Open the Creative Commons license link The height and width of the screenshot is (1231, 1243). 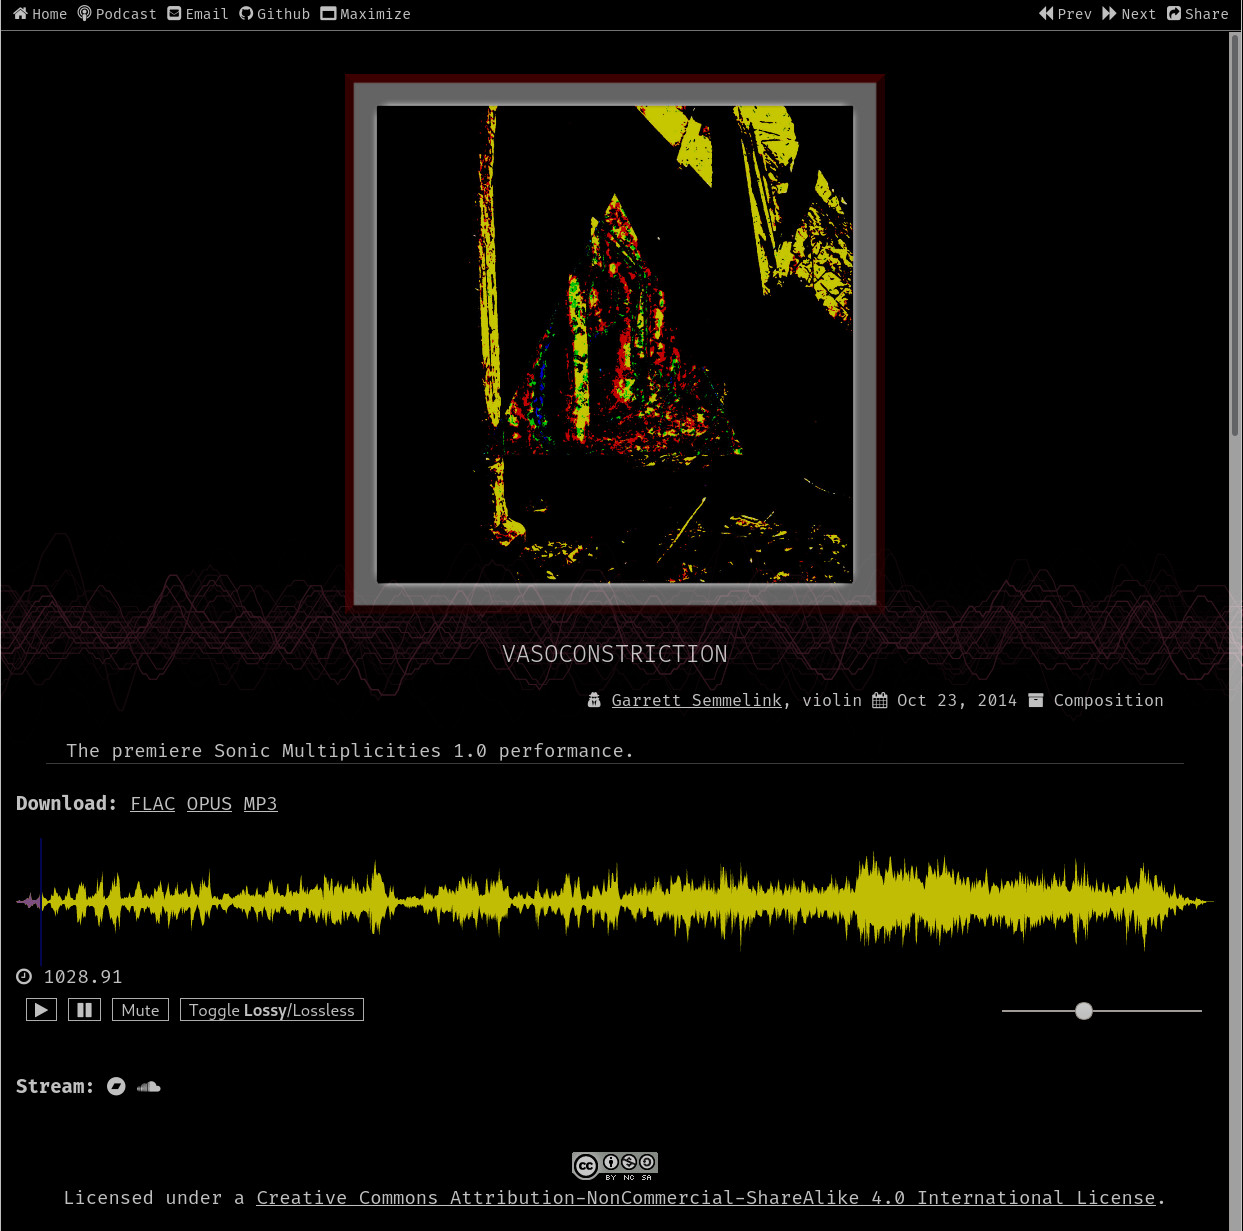pos(706,1198)
